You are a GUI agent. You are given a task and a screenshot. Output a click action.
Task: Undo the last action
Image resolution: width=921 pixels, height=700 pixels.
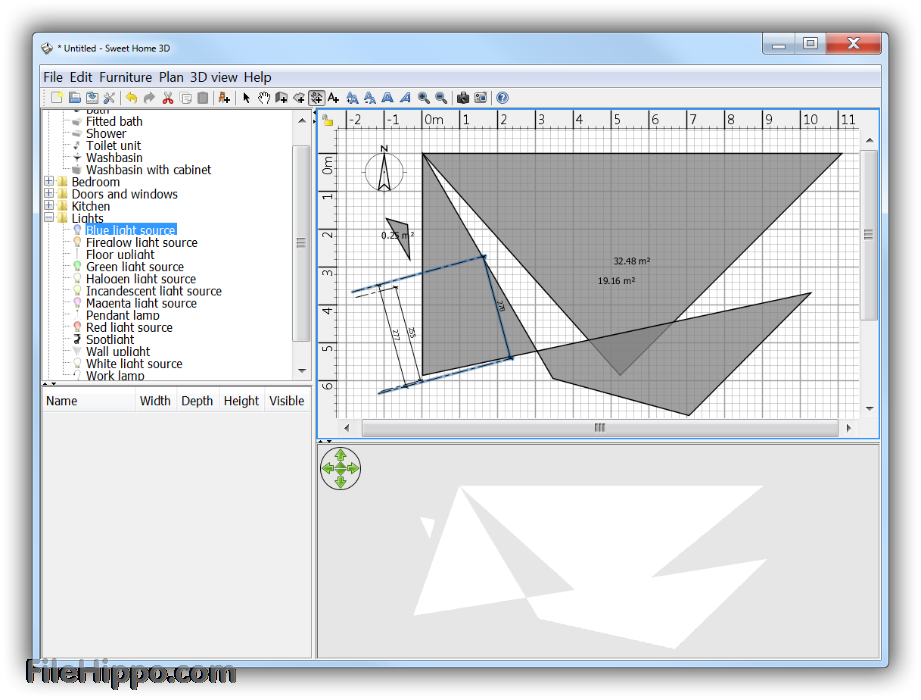tap(132, 98)
